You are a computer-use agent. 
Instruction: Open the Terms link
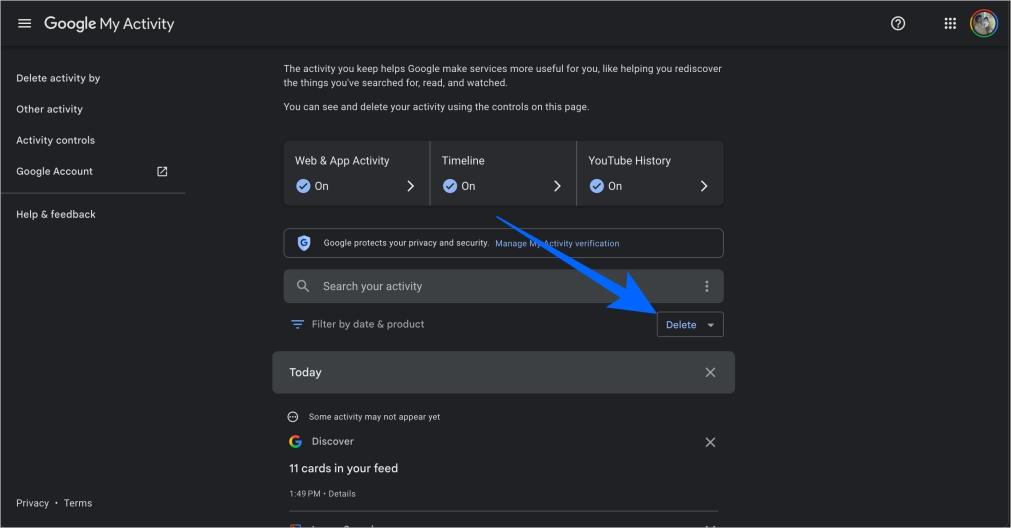[78, 503]
